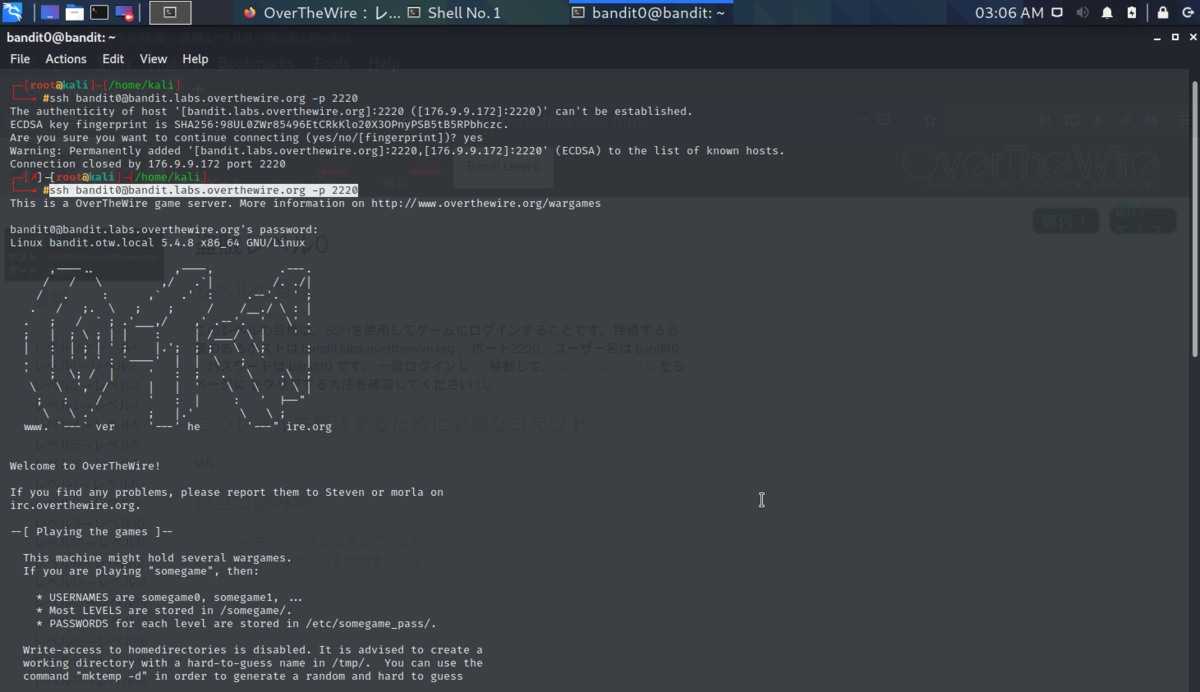Open the View menu
The image size is (1200, 692).
click(153, 59)
